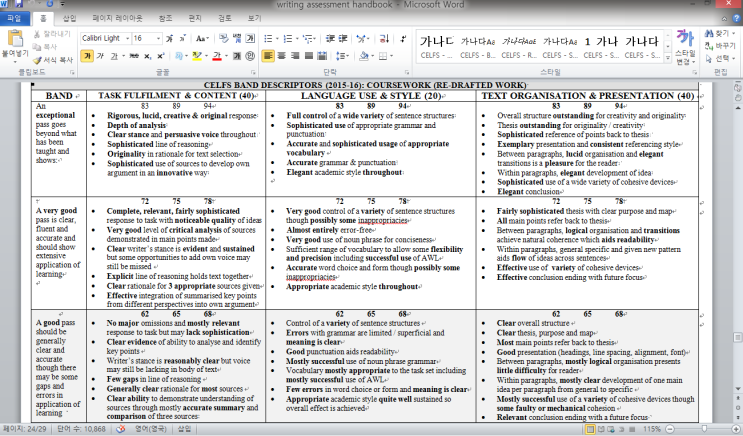
Task: Switch to the Review (검토) tab
Action: [225, 18]
